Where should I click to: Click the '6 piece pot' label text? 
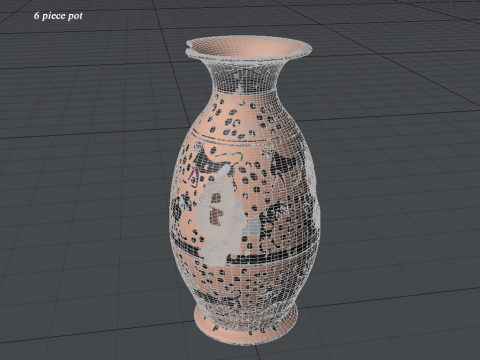tap(58, 16)
